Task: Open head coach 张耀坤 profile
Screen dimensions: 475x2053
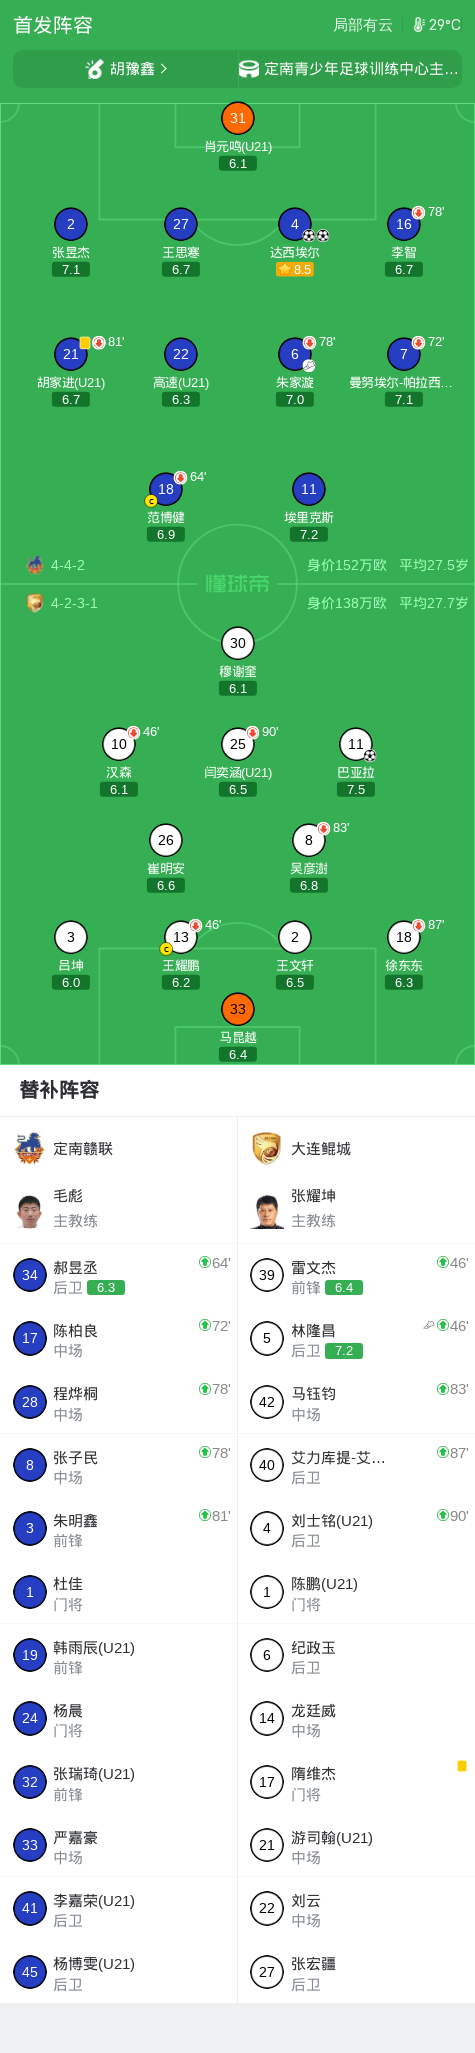Action: click(x=356, y=1208)
